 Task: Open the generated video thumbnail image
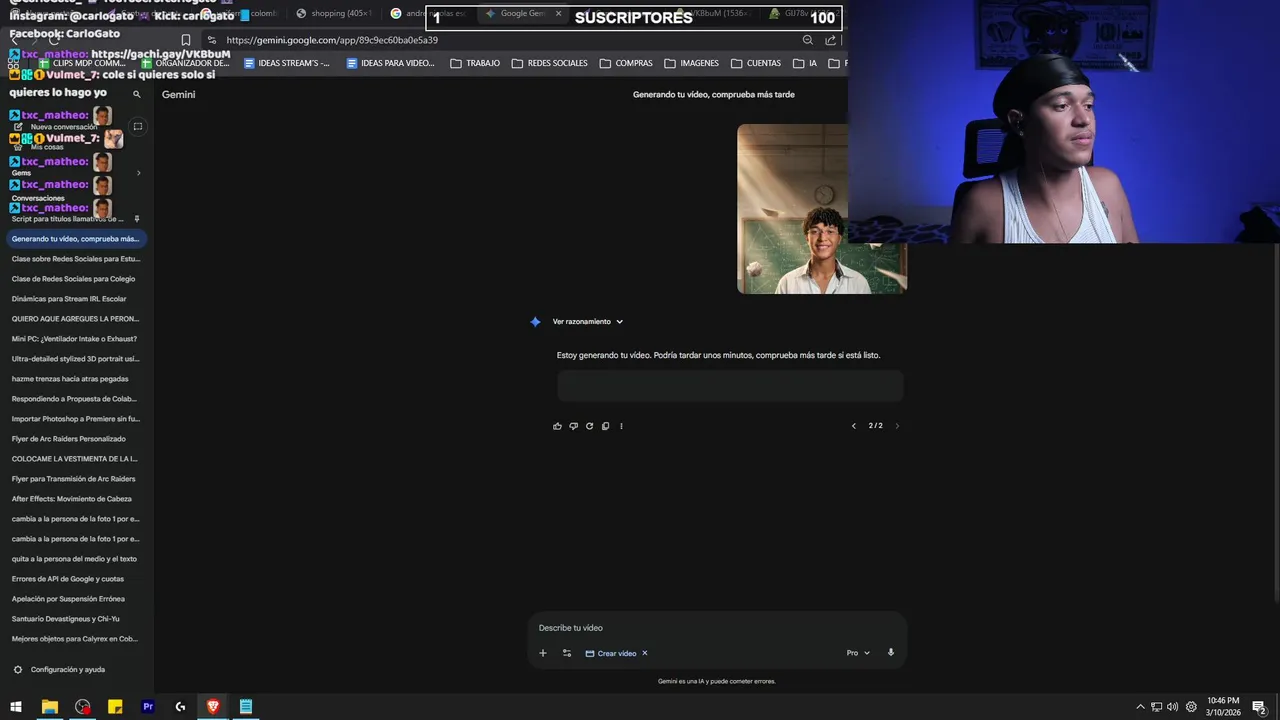click(822, 209)
